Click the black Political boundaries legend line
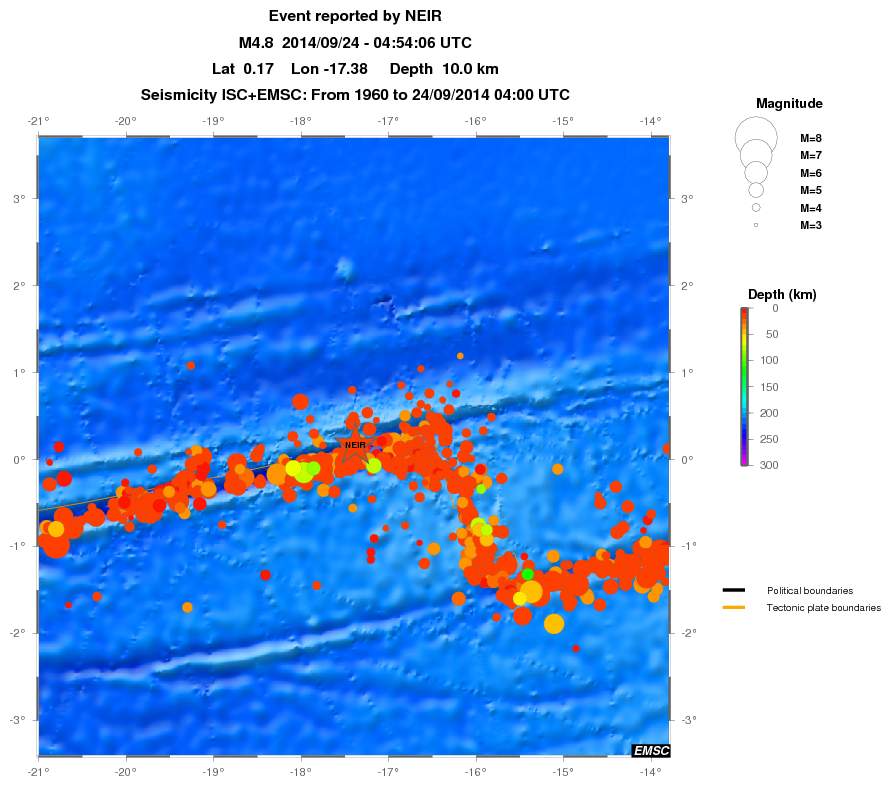The image size is (891, 786). (x=734, y=590)
